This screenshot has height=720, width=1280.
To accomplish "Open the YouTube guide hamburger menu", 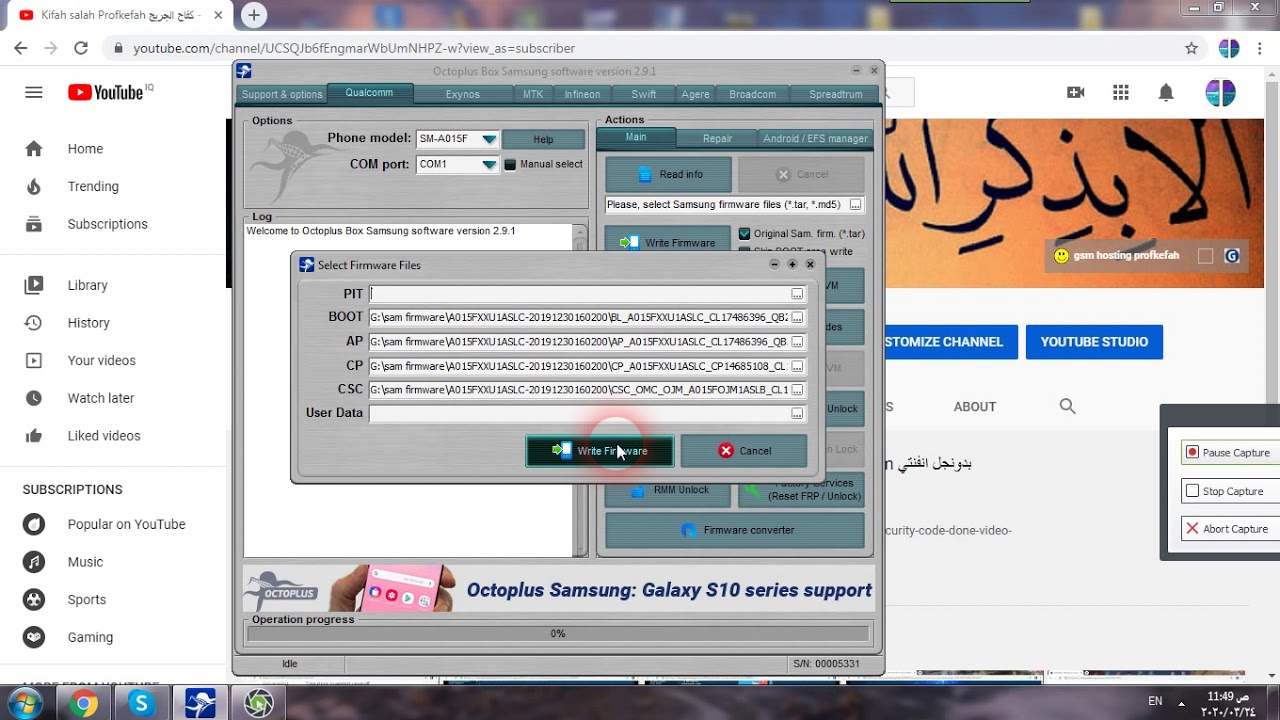I will coord(34,92).
